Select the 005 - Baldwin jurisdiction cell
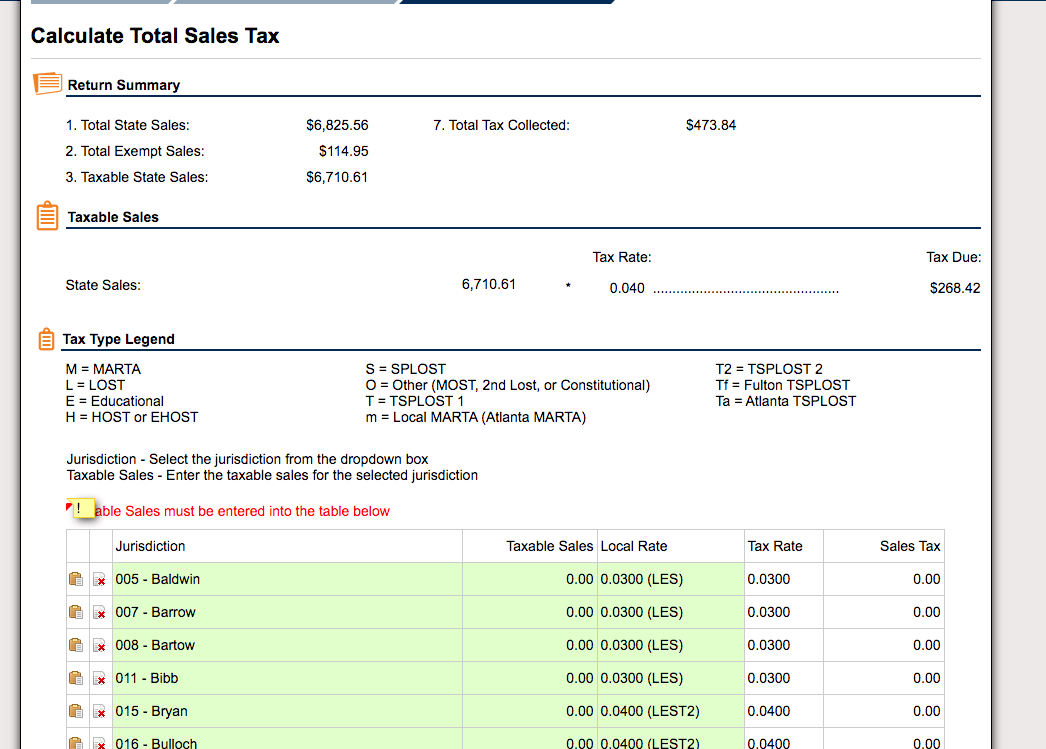 288,579
